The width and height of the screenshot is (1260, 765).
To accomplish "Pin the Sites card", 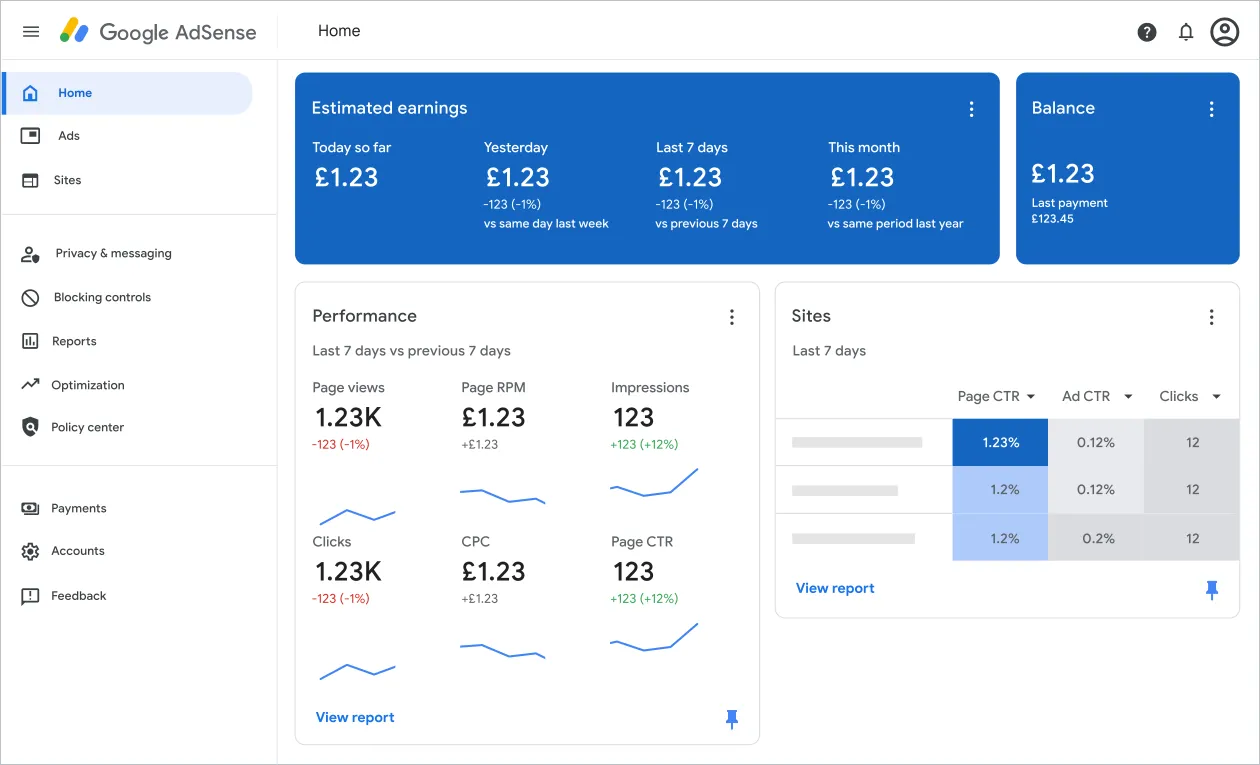I will pyautogui.click(x=1212, y=590).
